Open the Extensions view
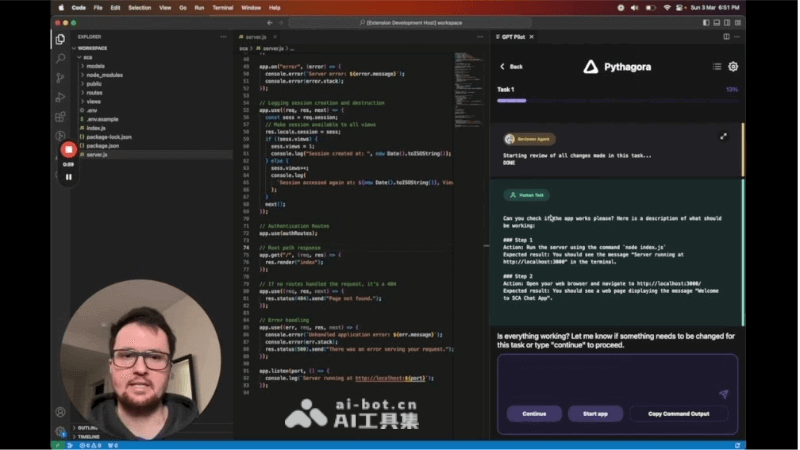Image resolution: width=800 pixels, height=450 pixels. tap(61, 117)
